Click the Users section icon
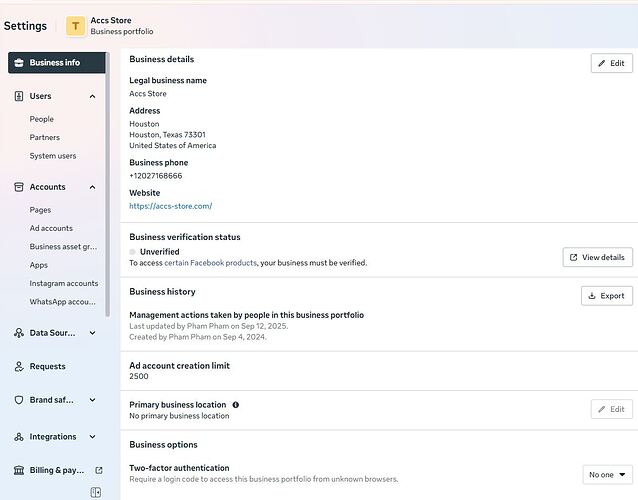 point(19,96)
